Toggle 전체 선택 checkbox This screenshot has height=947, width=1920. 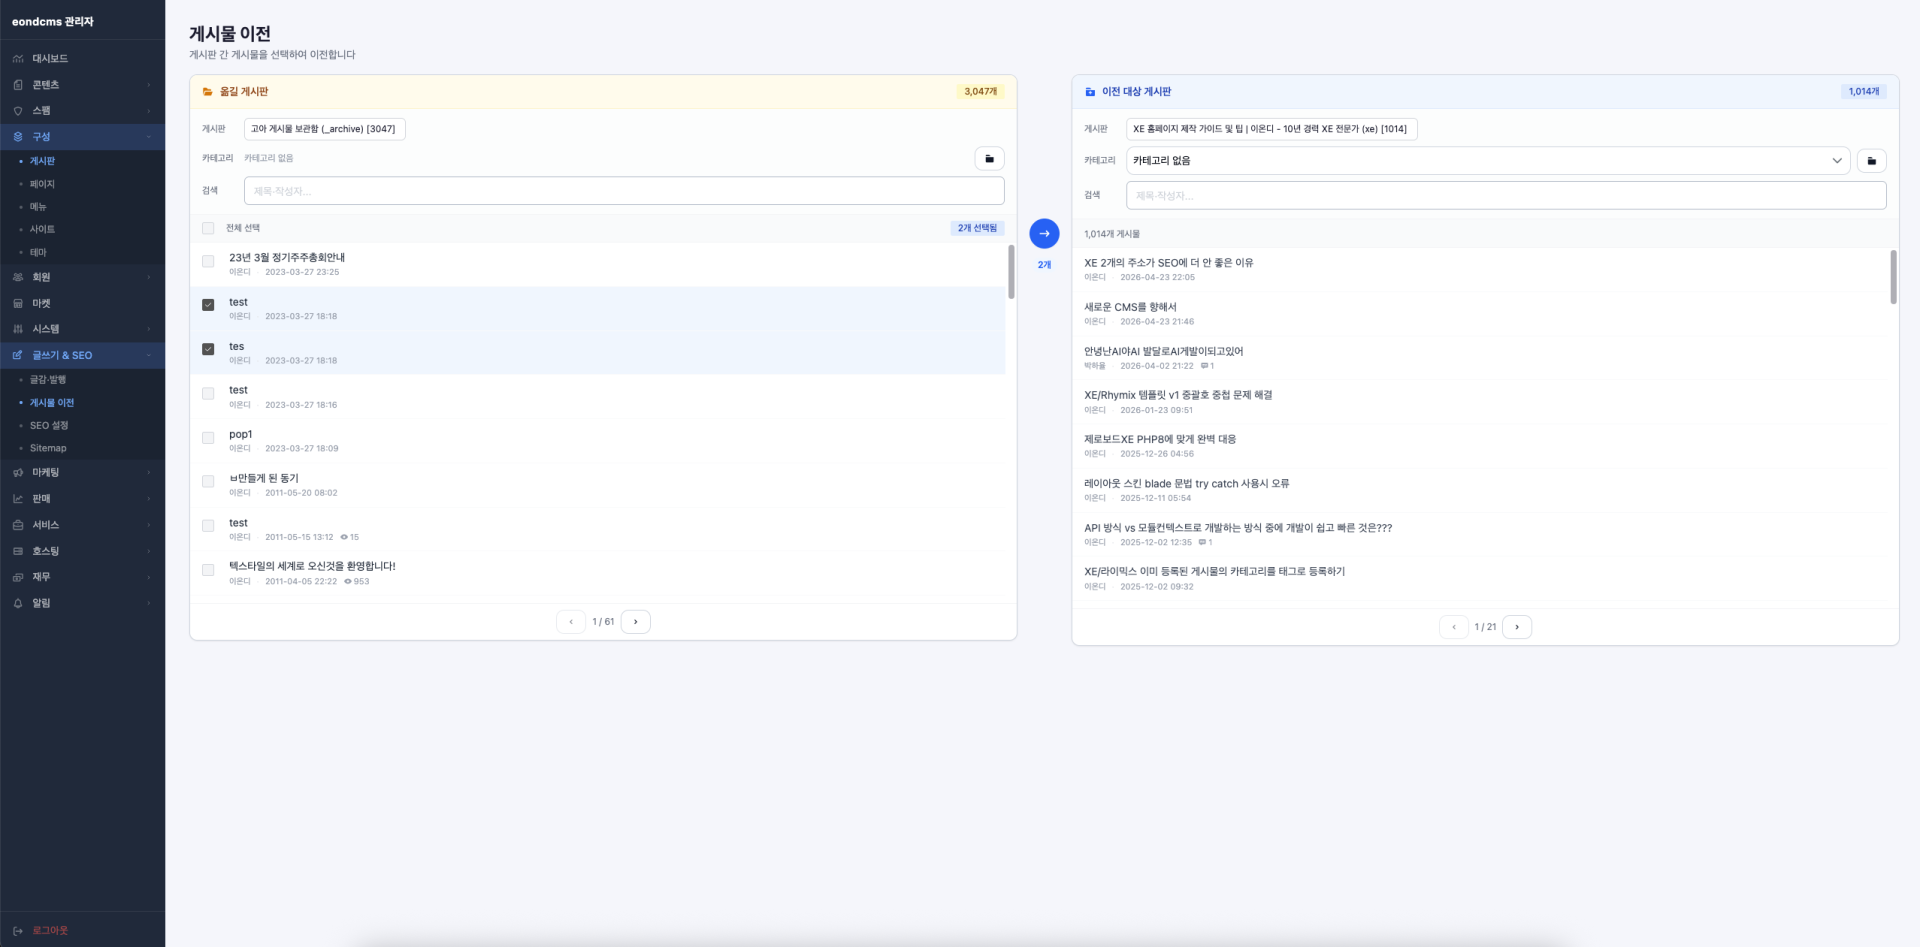click(208, 228)
